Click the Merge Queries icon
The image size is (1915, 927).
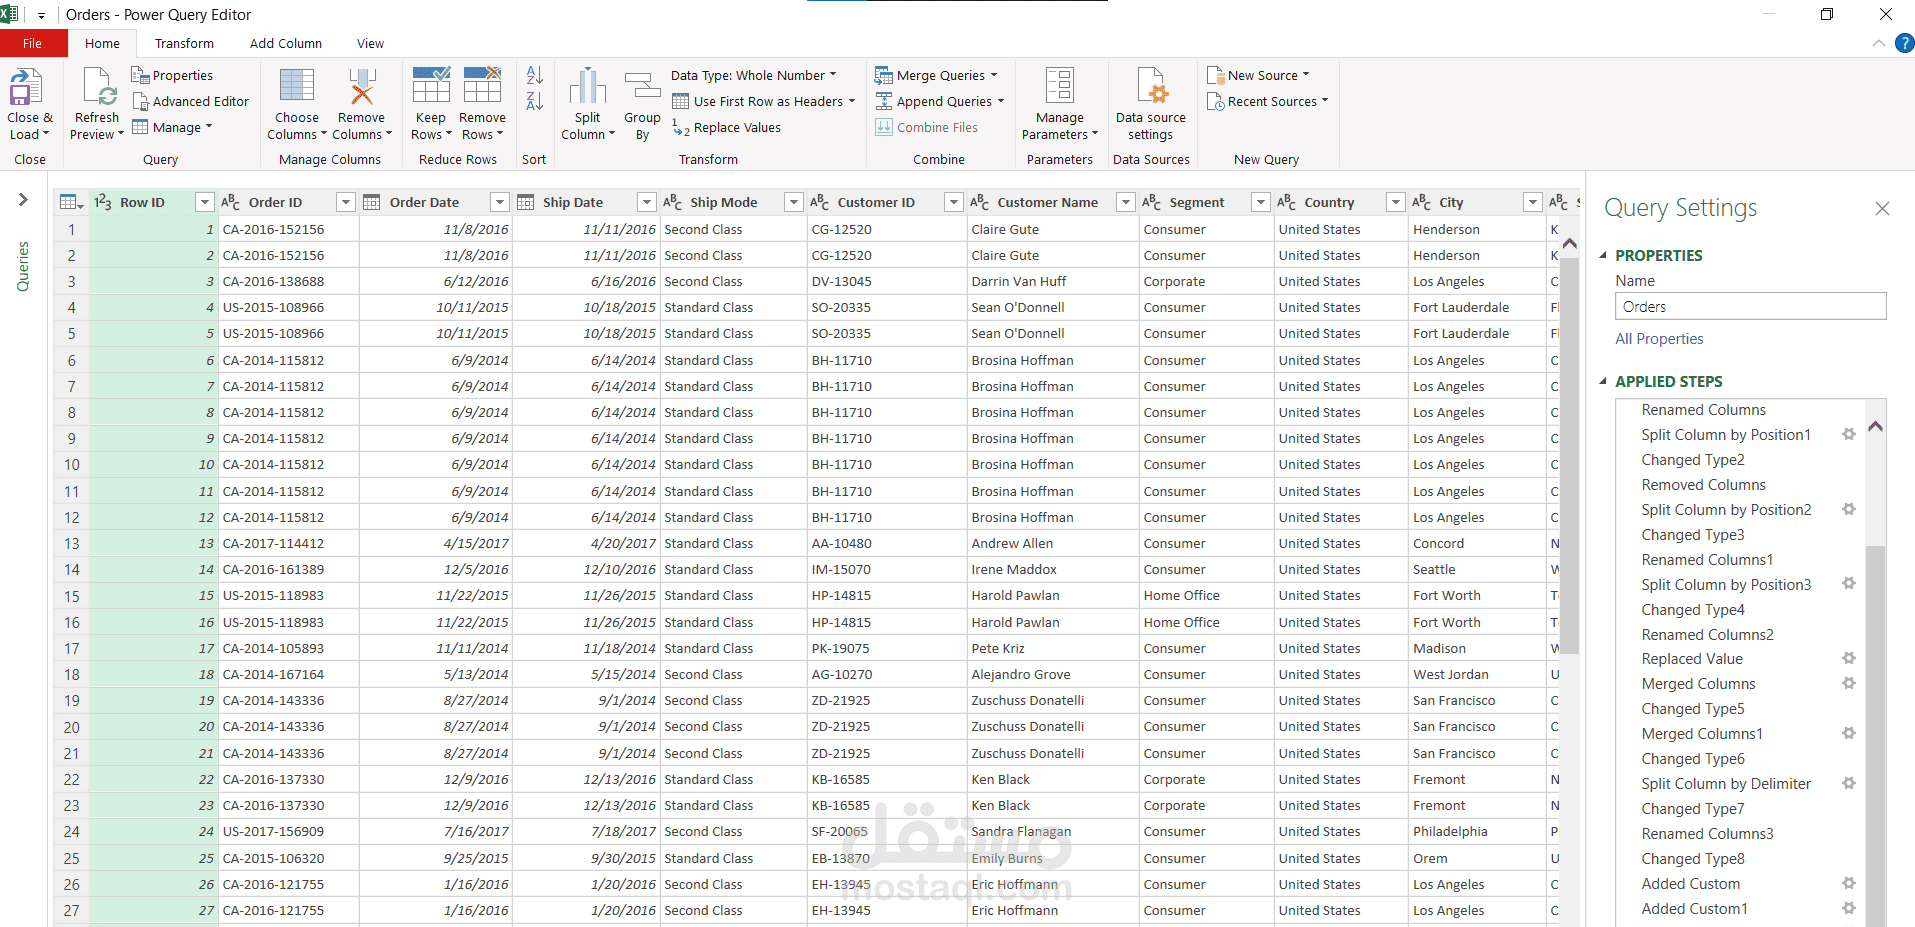coord(884,75)
